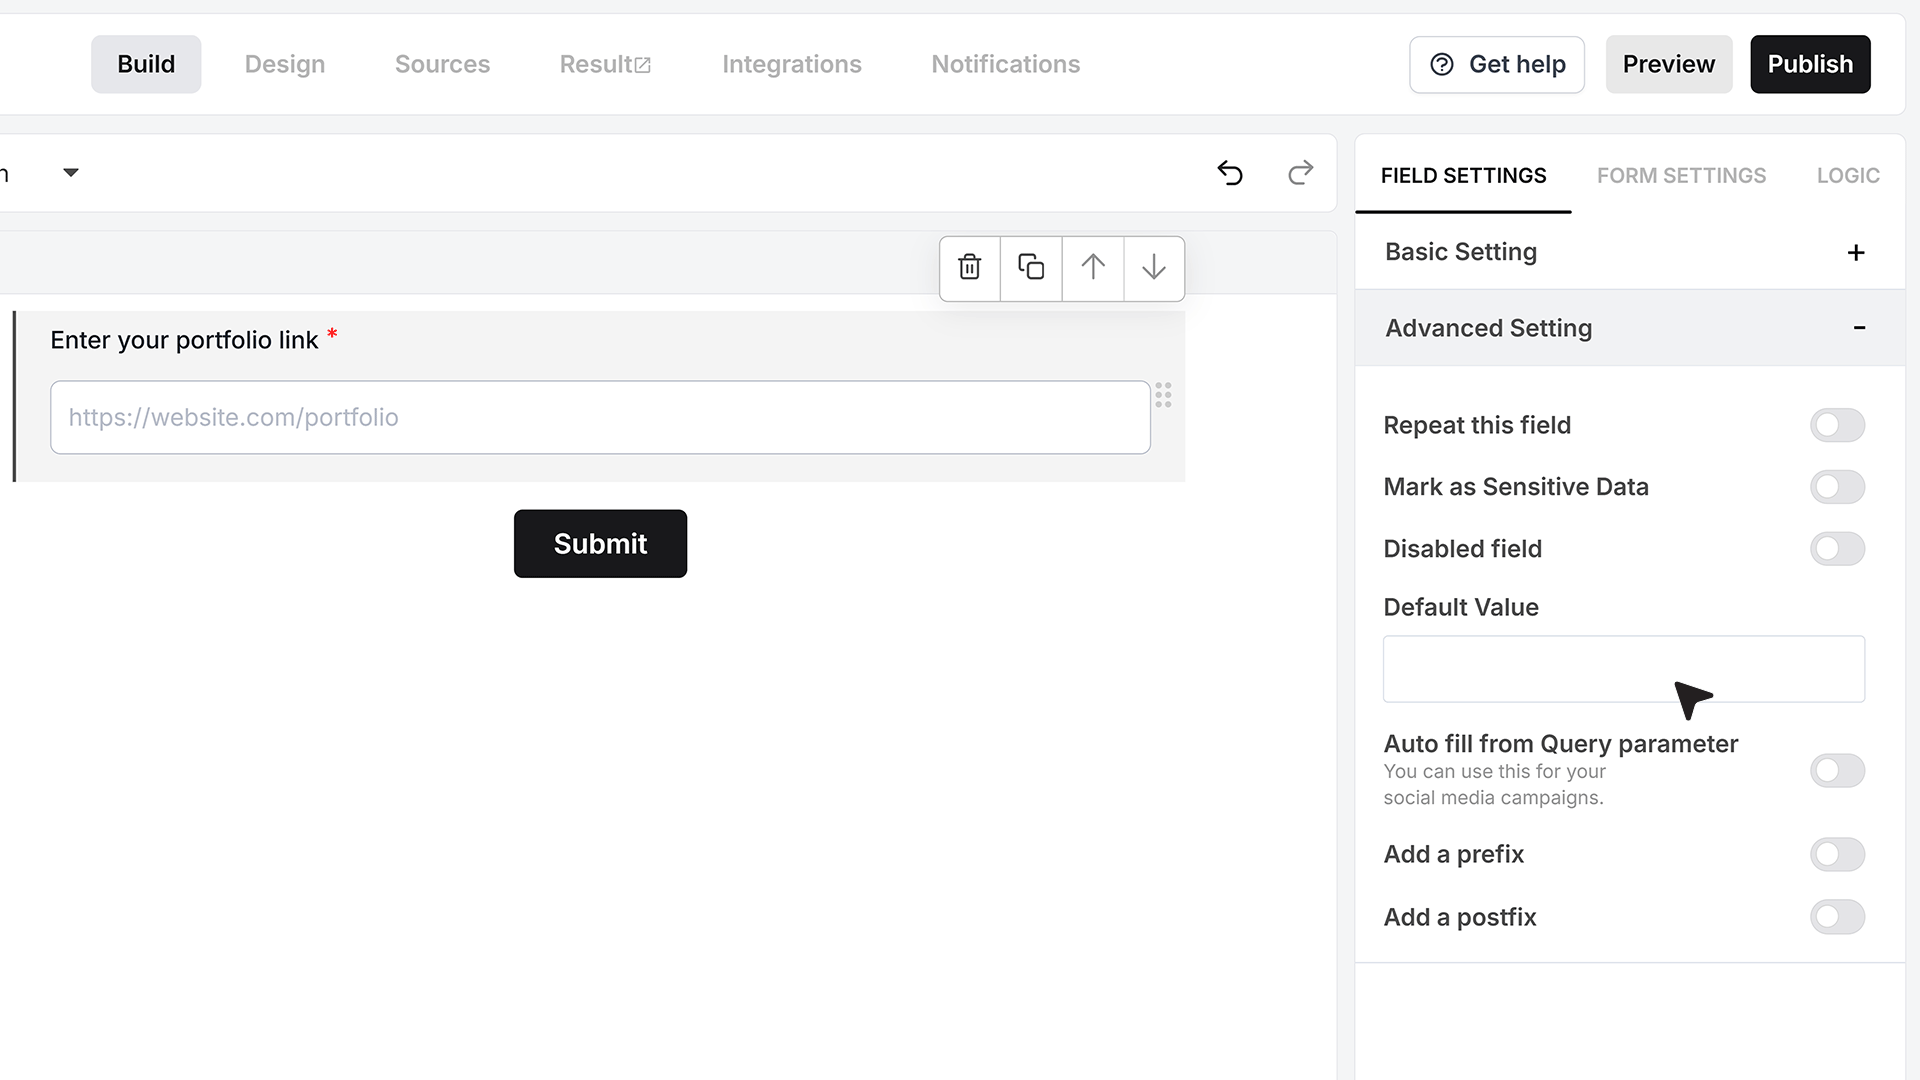Viewport: 1920px width, 1080px height.
Task: Grab the field drag handle dots
Action: point(1163,395)
